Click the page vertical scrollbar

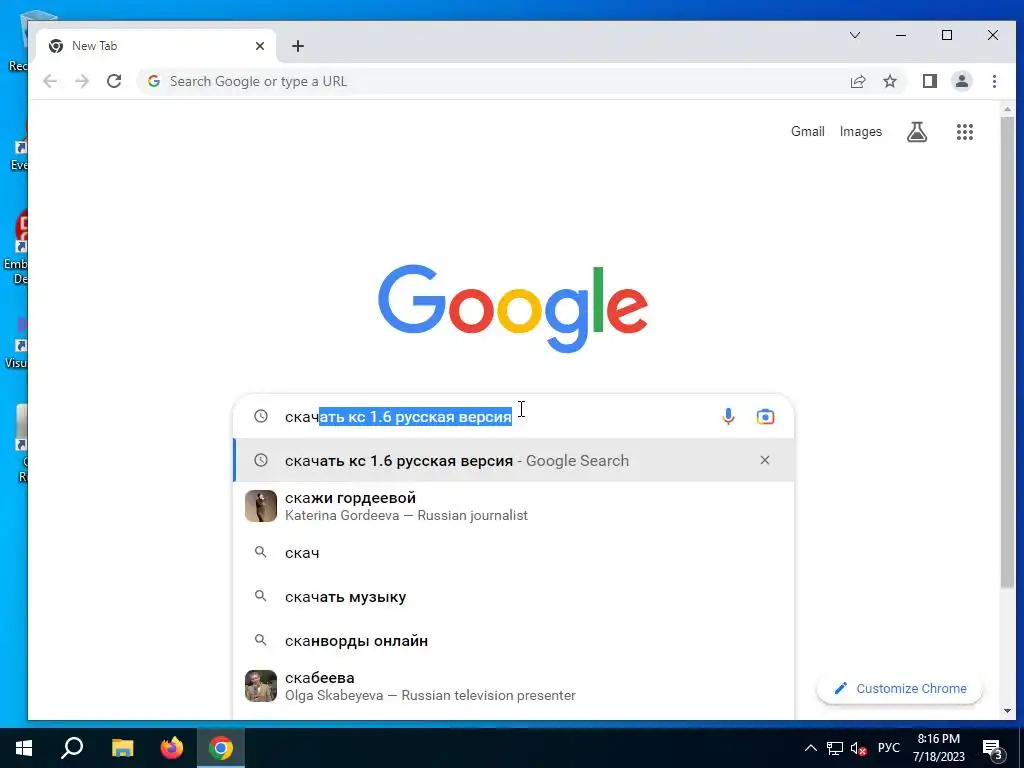coord(1006,353)
